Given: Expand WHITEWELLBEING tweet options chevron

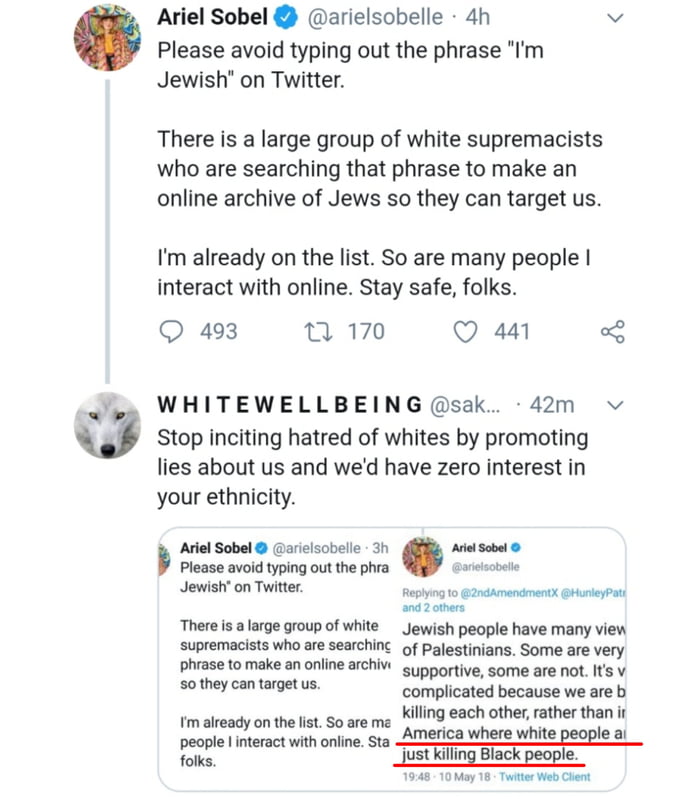Looking at the screenshot, I should tap(616, 404).
